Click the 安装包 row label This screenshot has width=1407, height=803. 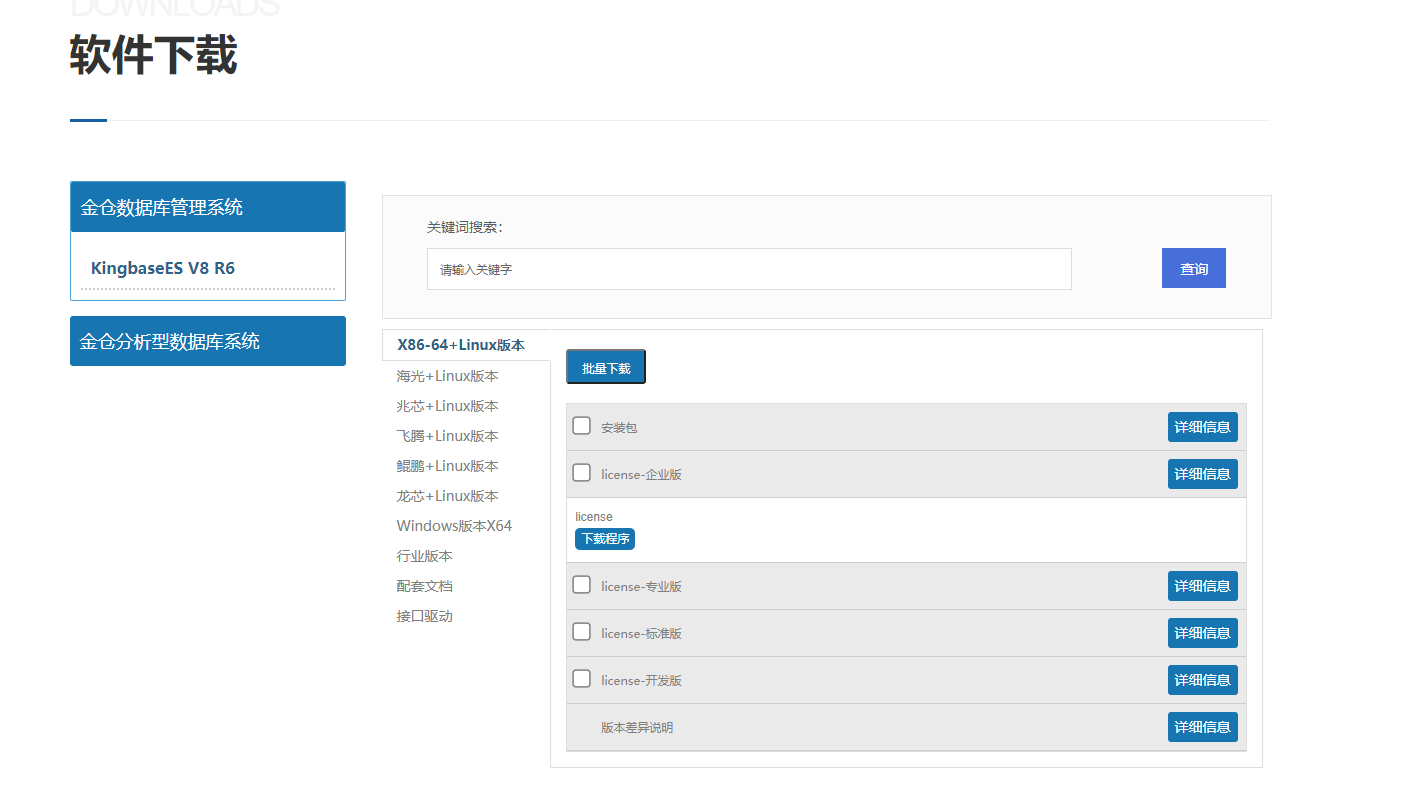pyautogui.click(x=619, y=428)
